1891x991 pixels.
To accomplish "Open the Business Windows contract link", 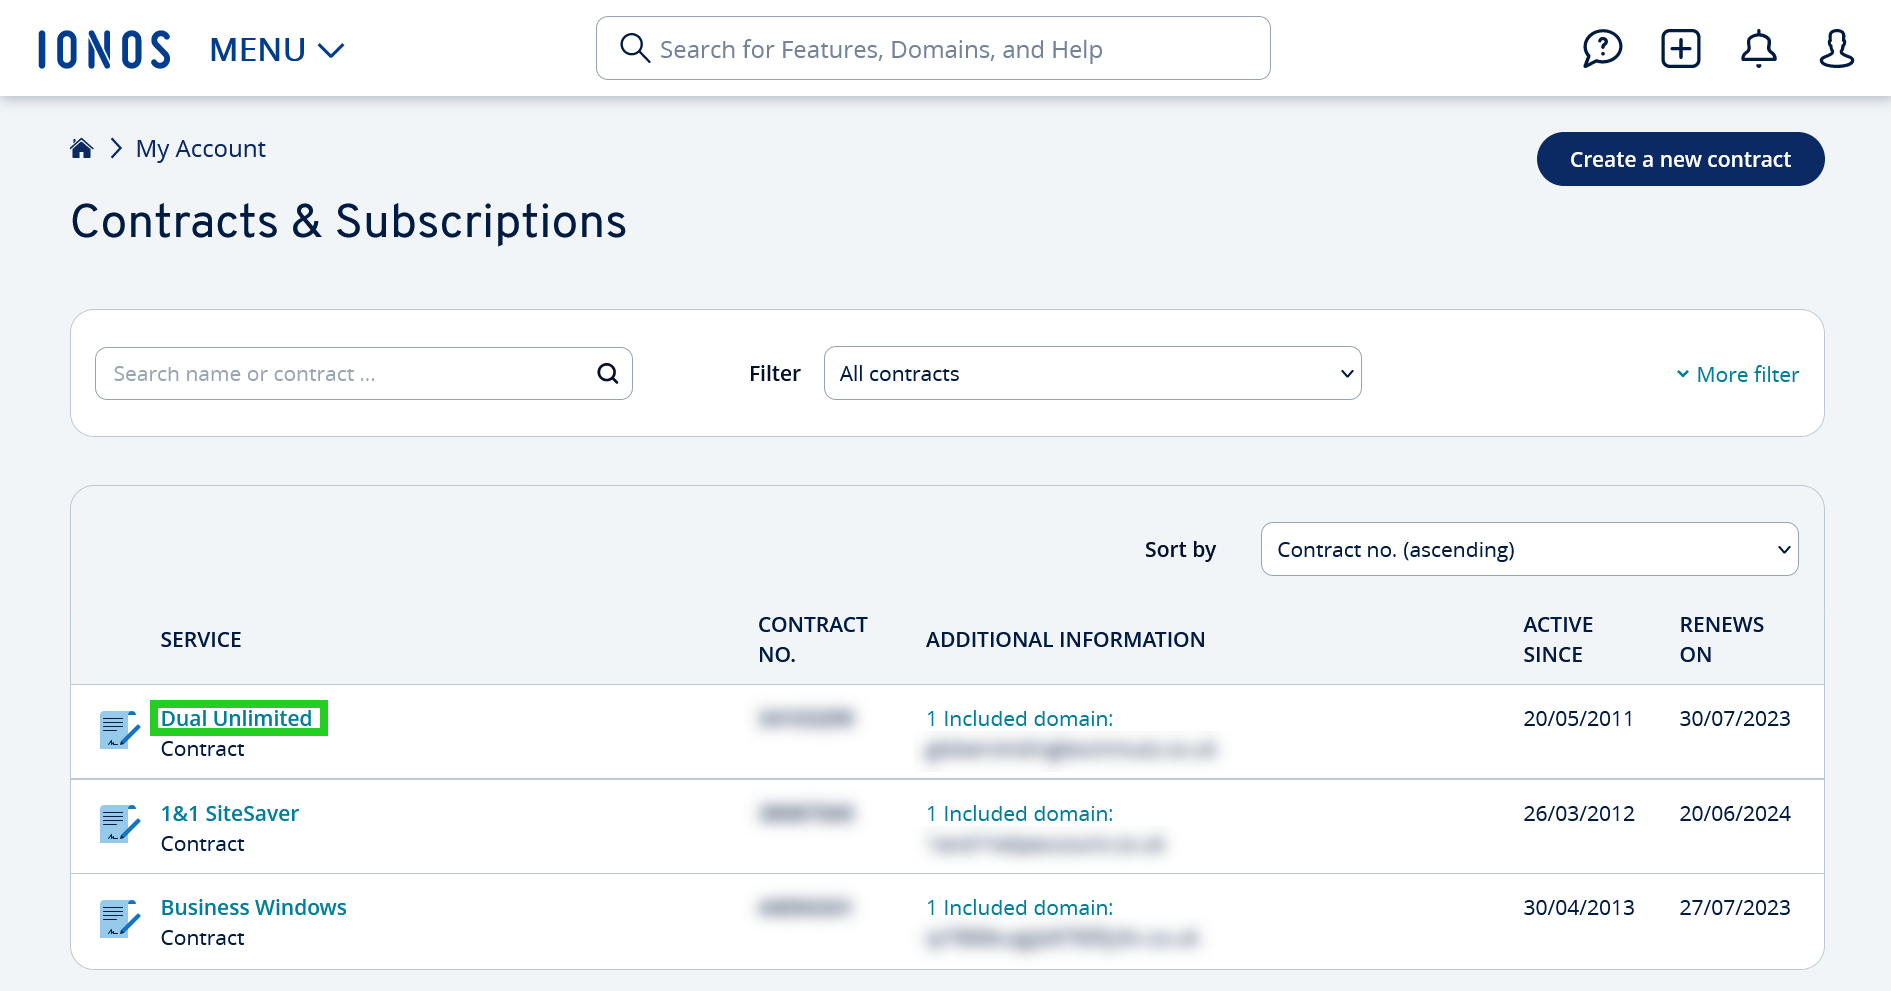I will tap(254, 908).
